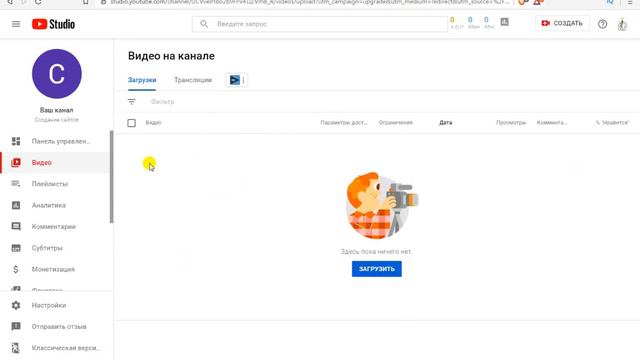
Task: Sort by the 'Дата' column header
Action: (x=445, y=122)
